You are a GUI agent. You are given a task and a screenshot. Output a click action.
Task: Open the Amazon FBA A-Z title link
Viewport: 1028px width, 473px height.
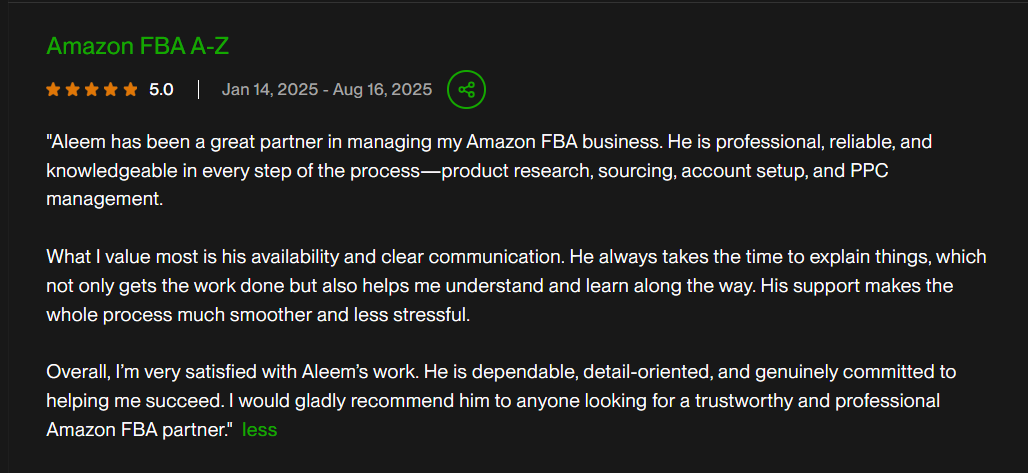click(x=138, y=46)
